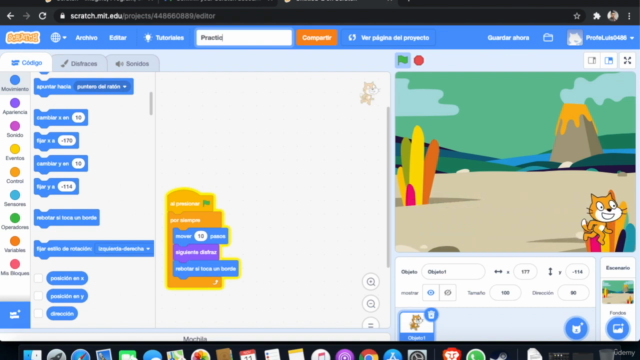Open the language globe menu

tap(58, 38)
